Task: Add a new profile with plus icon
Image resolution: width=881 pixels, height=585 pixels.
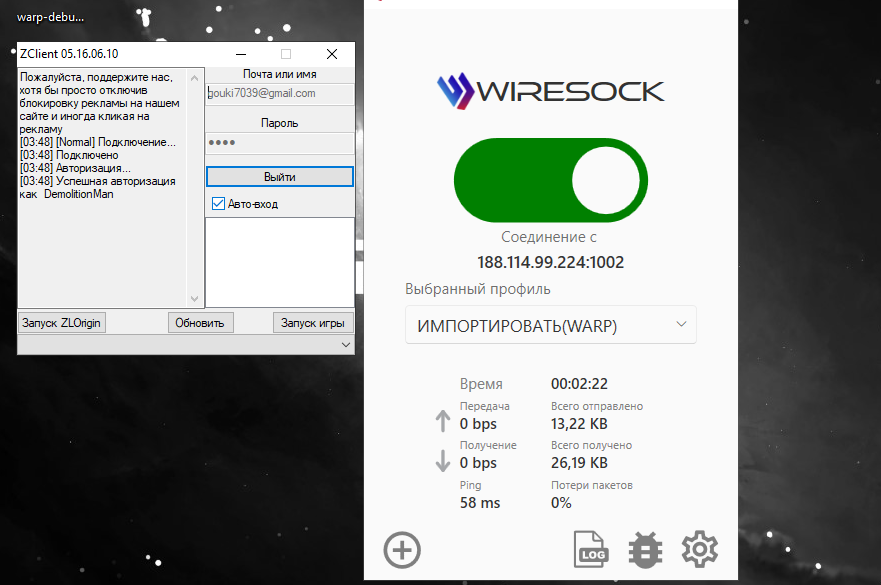Action: click(x=402, y=550)
